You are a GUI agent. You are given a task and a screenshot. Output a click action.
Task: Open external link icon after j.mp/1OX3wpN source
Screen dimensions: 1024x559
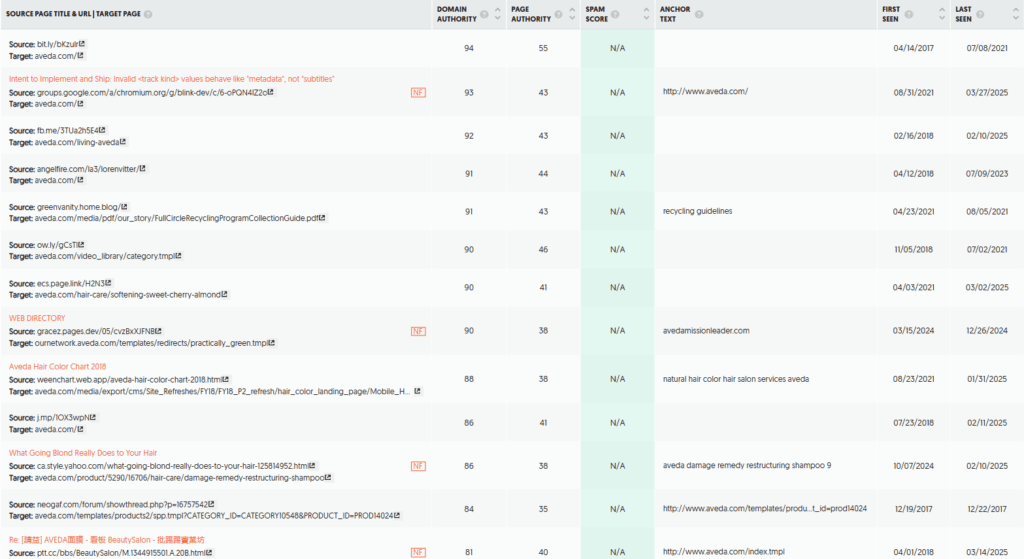(93, 417)
